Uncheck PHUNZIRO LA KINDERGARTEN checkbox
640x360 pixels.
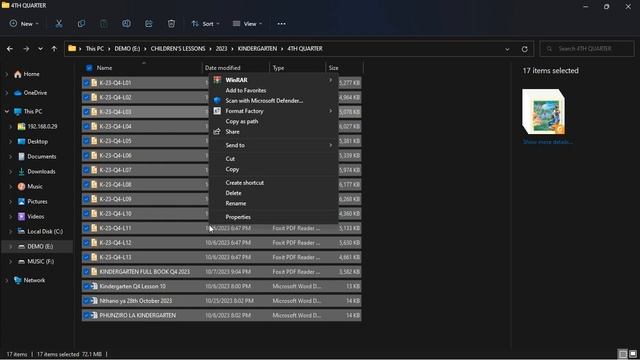(86, 315)
